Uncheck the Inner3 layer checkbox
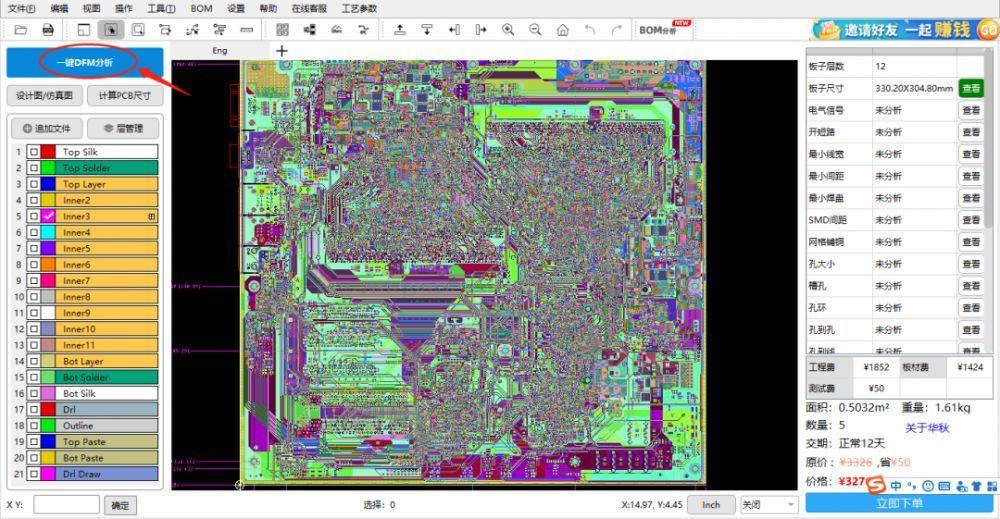The width and height of the screenshot is (1000, 519). [48, 216]
